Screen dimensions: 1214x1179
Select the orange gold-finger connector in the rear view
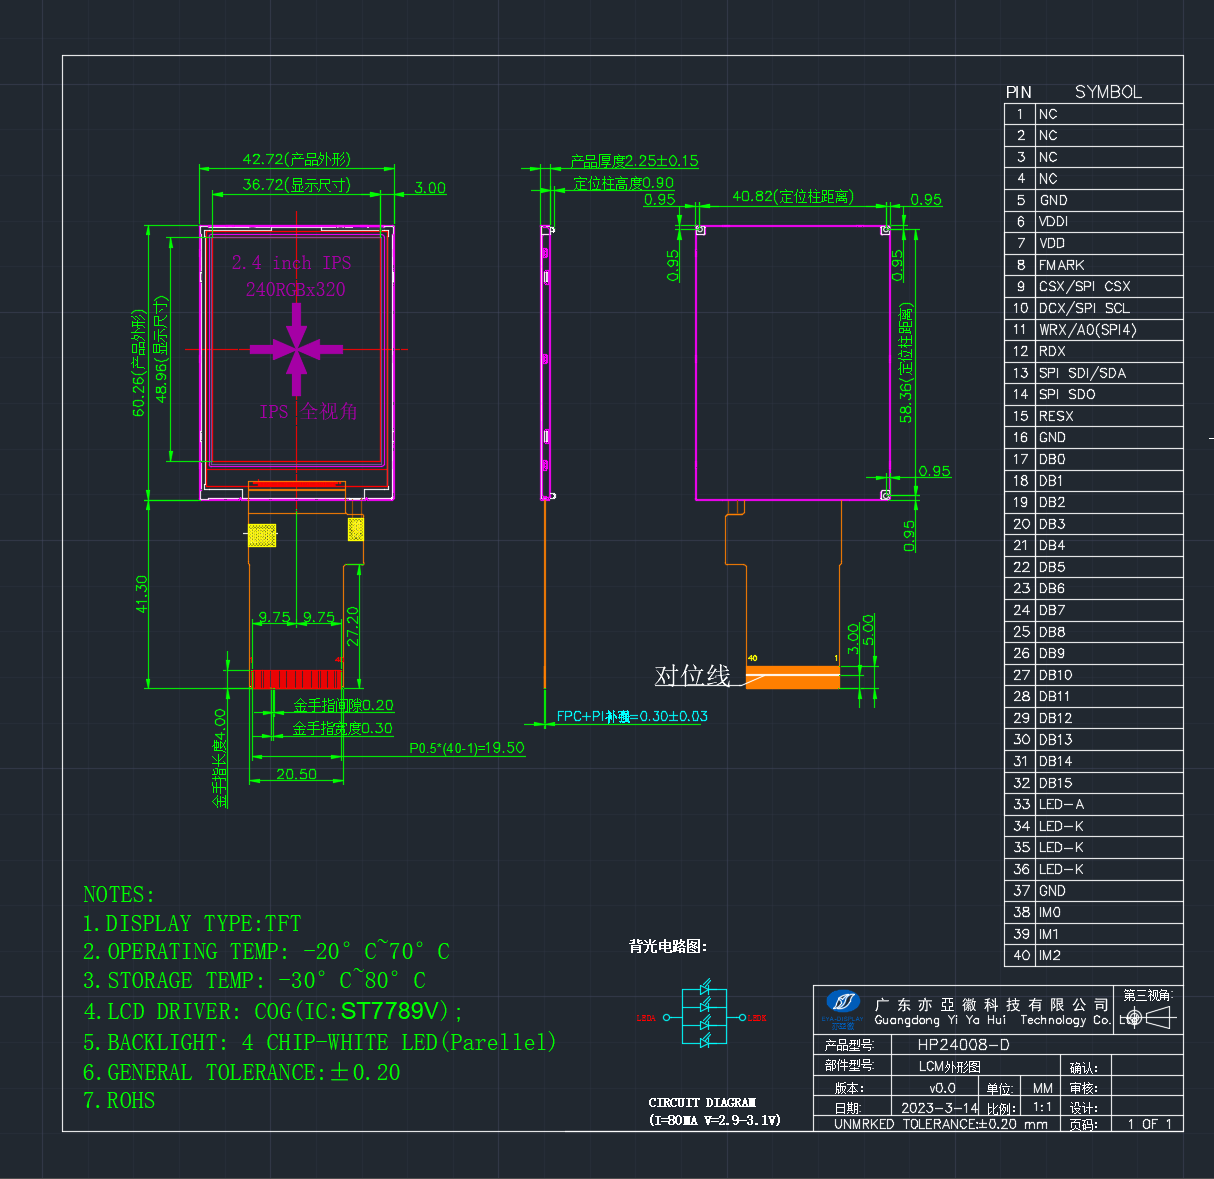point(793,677)
